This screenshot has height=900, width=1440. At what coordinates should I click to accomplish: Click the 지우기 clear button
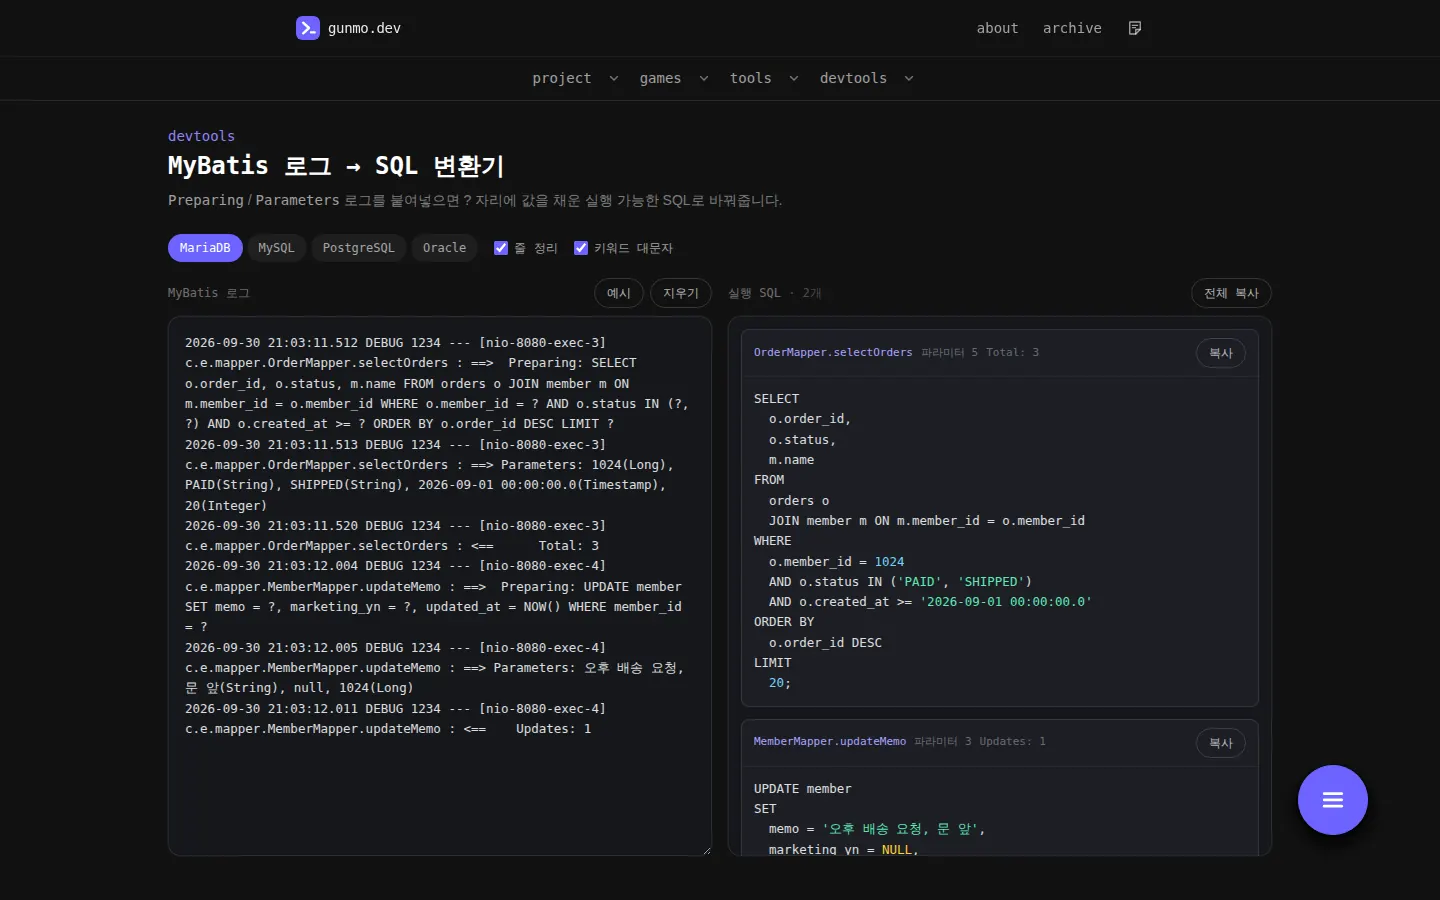pyautogui.click(x=681, y=293)
